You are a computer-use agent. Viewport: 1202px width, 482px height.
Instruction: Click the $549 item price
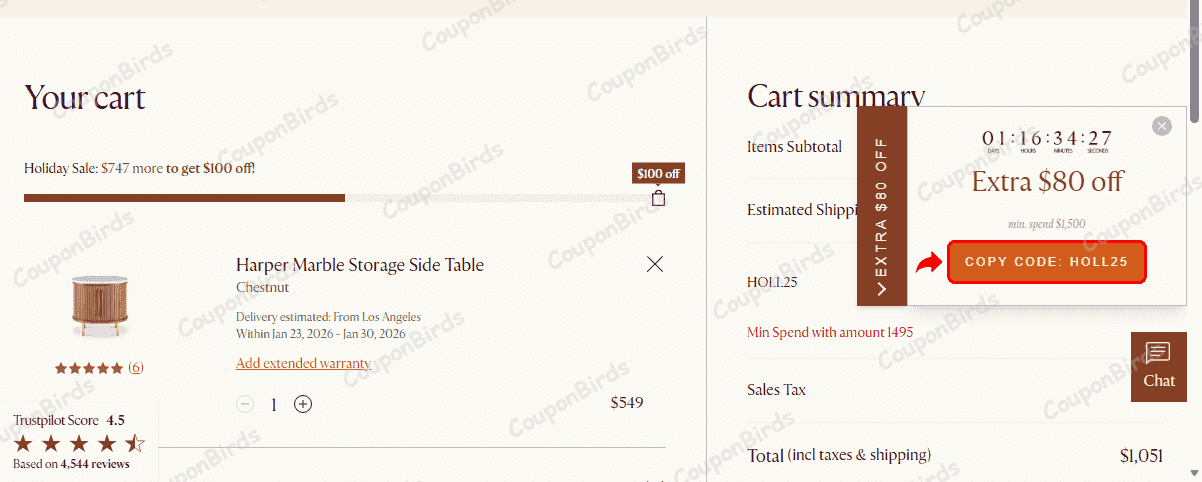point(627,403)
